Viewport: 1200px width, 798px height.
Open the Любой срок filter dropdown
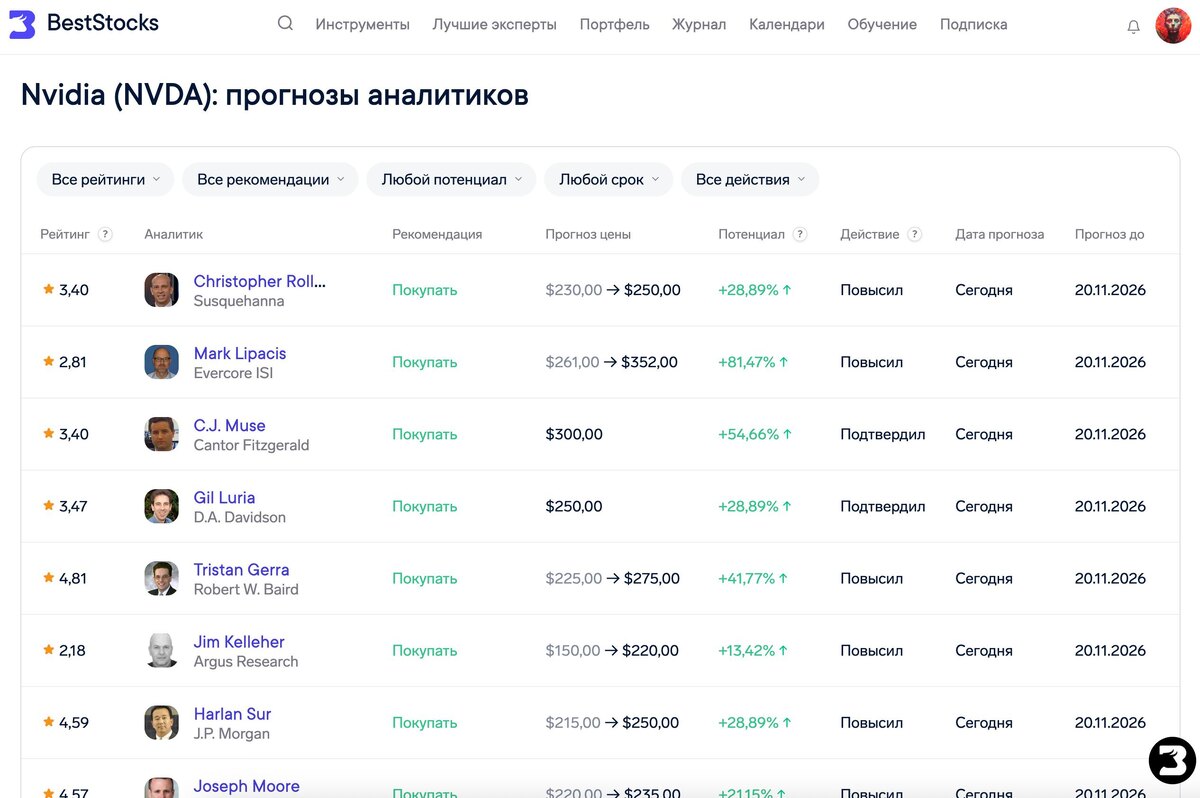click(x=608, y=180)
